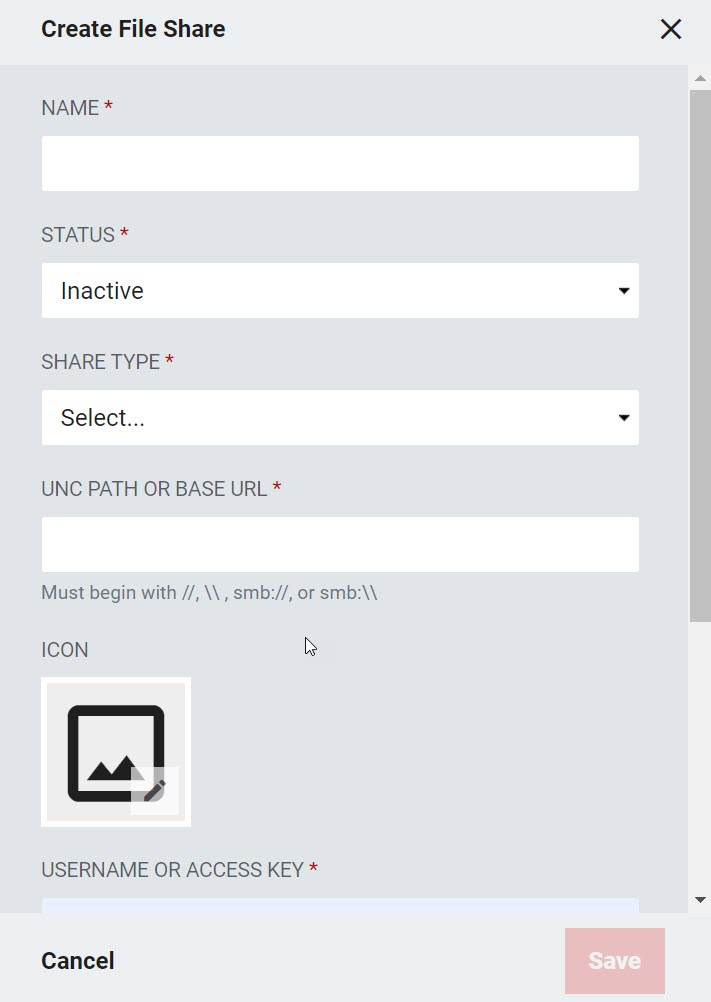Click the 'Must begin with' hint text
The height and width of the screenshot is (1002, 711).
[x=210, y=593]
